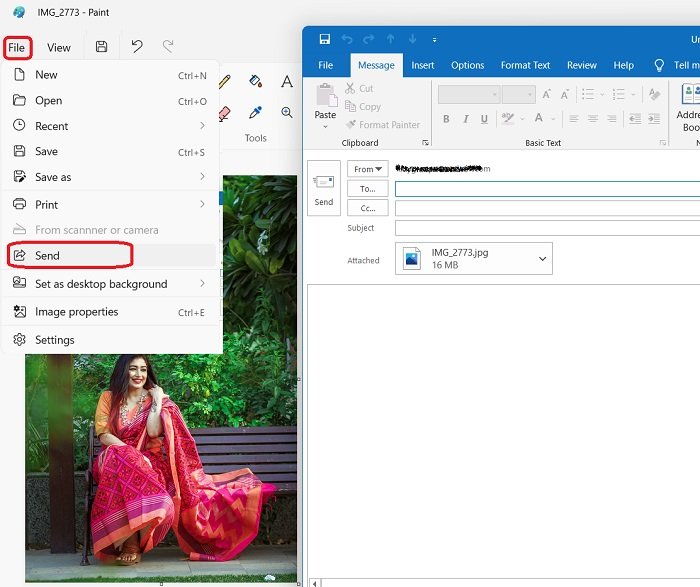The height and width of the screenshot is (587, 700).
Task: Open the Address Book icon
Action: click(x=690, y=100)
